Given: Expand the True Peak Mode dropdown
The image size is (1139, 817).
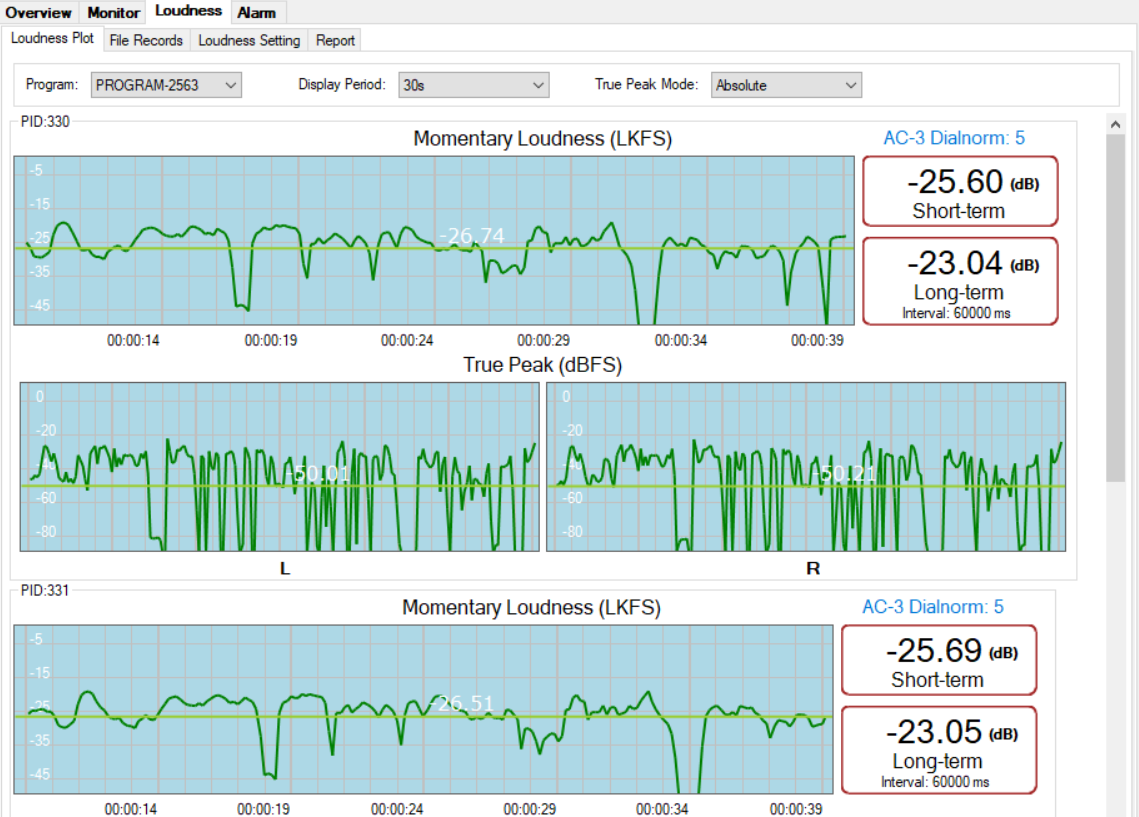Looking at the screenshot, I should 786,85.
